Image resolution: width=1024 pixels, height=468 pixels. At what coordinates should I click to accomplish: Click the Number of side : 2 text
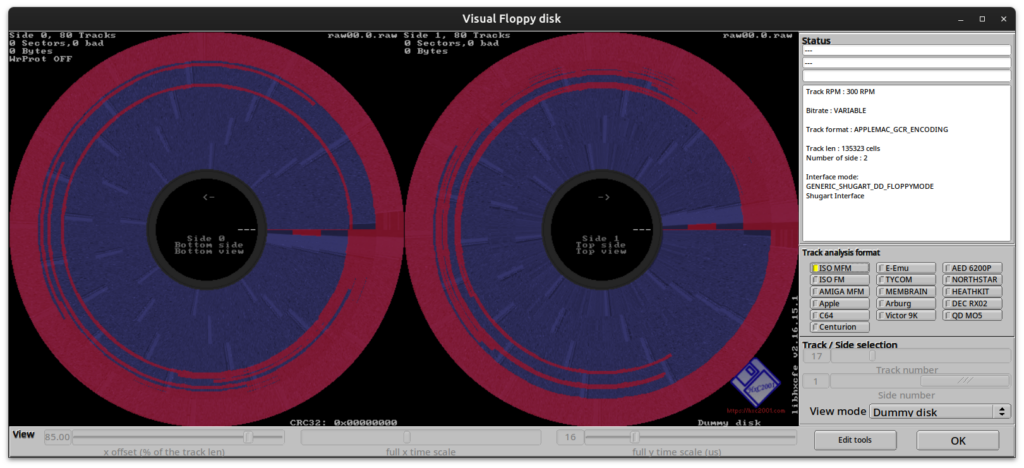coord(836,157)
